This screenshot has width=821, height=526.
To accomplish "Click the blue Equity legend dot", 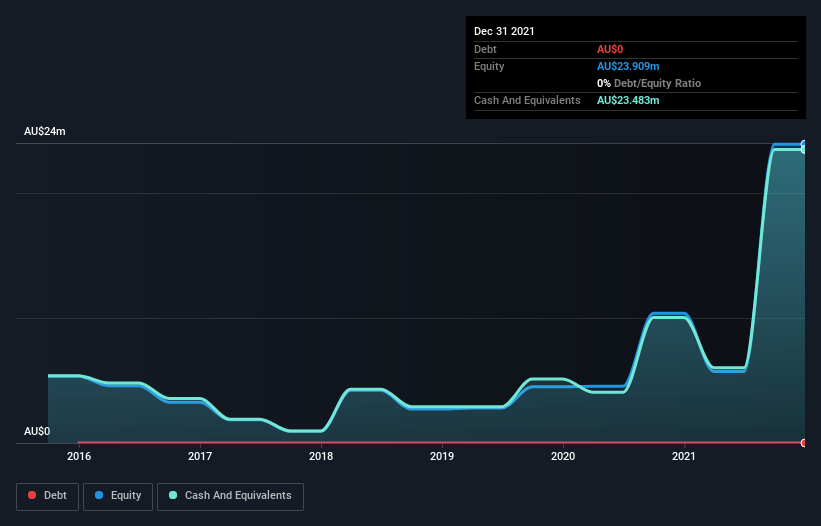I will (99, 495).
